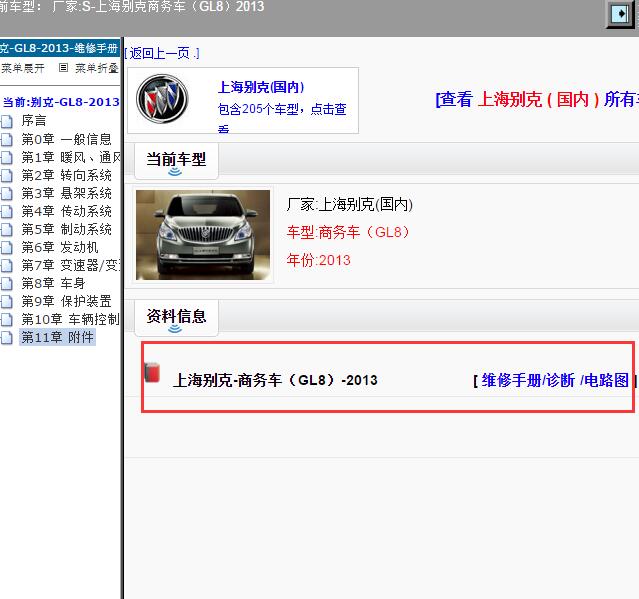Open 第0章 一般信息 chapter
This screenshot has width=639, height=599.
pos(66,139)
